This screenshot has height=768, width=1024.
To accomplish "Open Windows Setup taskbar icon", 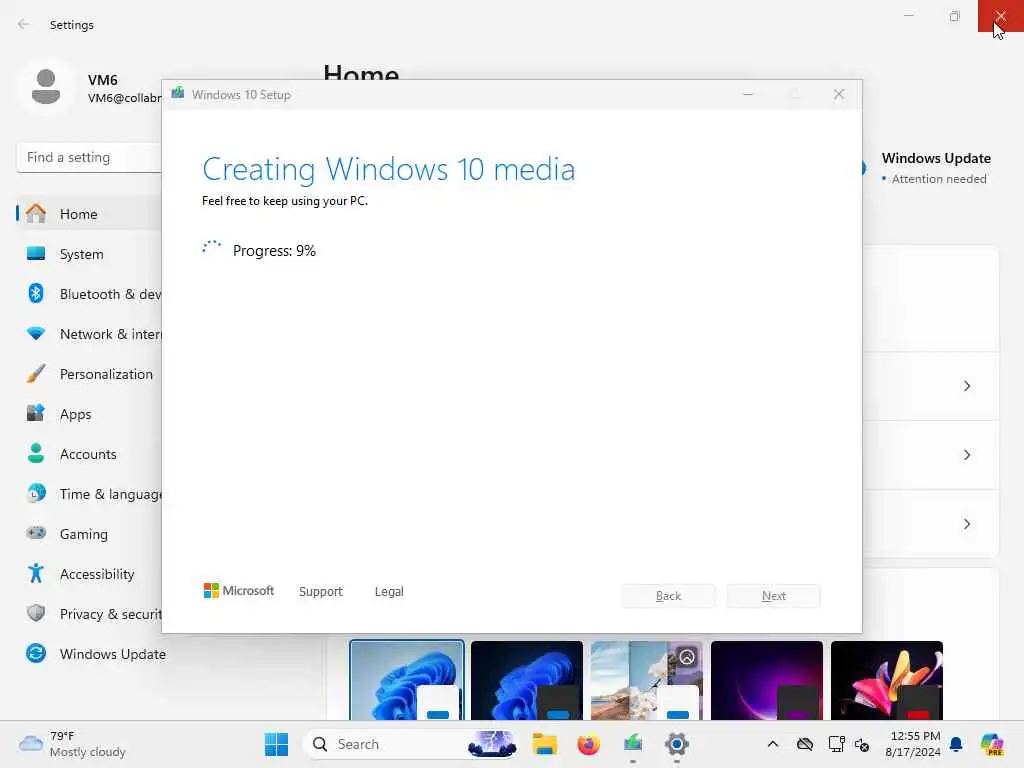I will coord(633,744).
